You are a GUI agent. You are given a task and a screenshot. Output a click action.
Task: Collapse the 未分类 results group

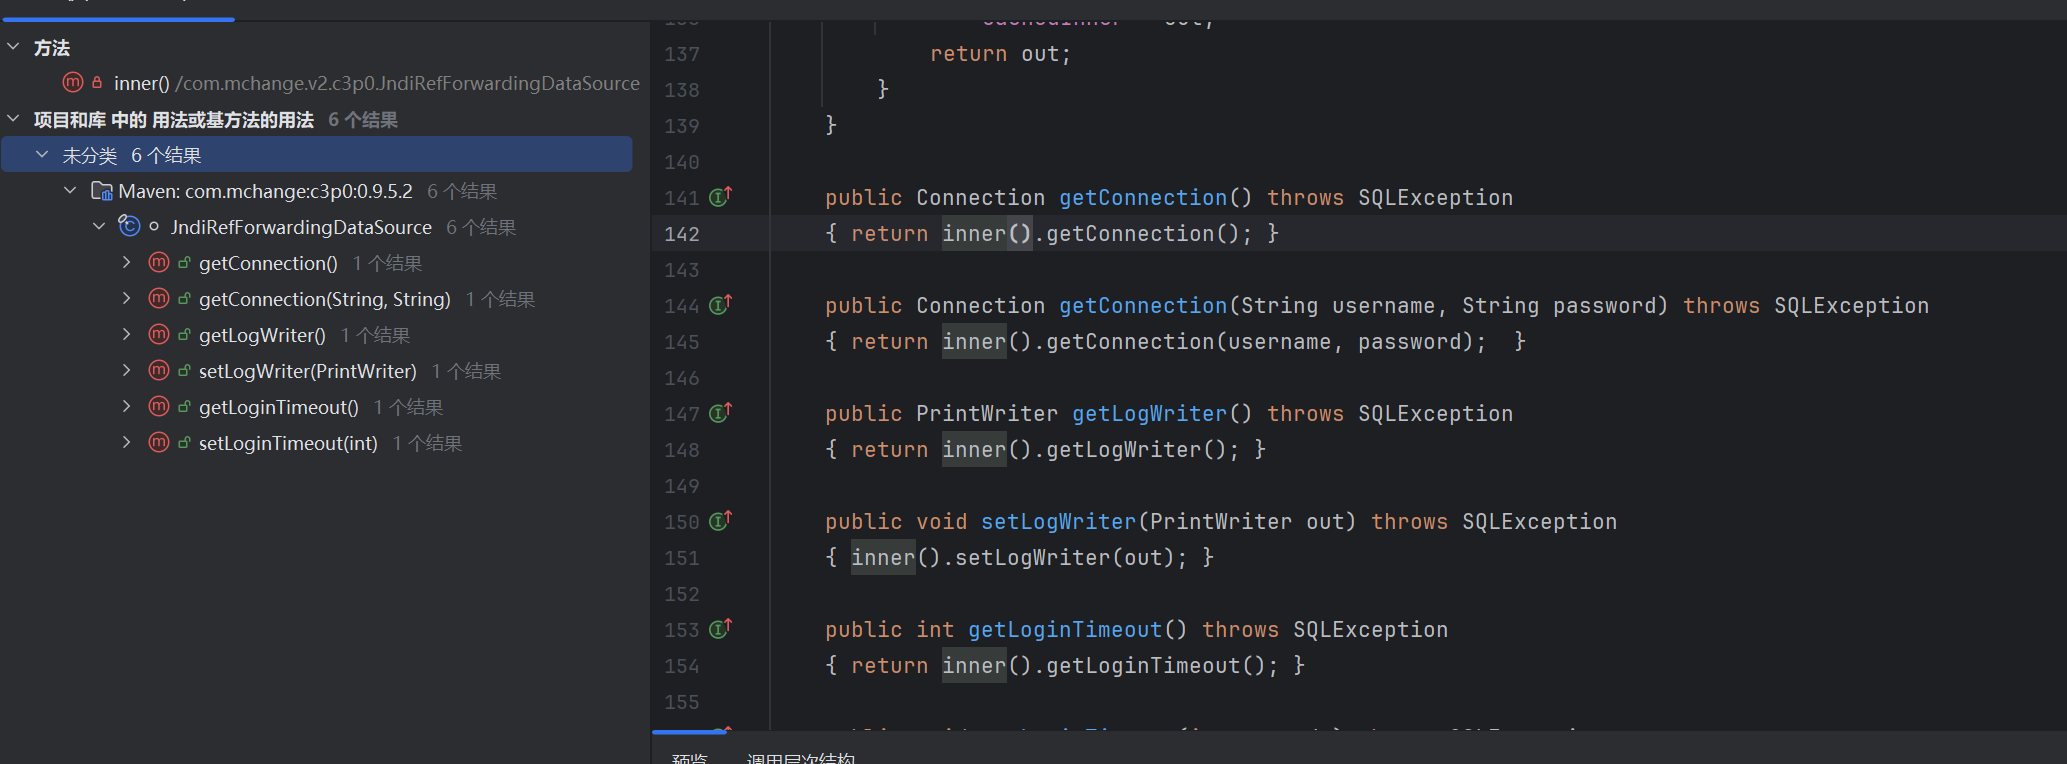[x=42, y=155]
